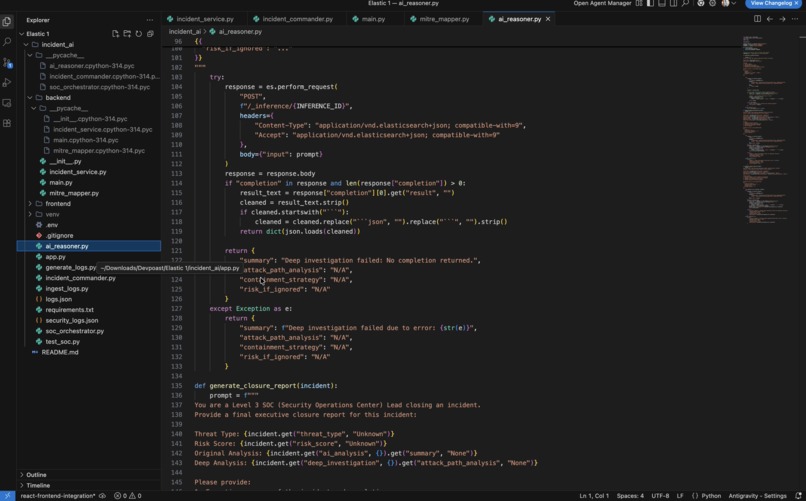Dismiss the View Changelog banner
Viewport: 806px width, 501px height.
(797, 3)
